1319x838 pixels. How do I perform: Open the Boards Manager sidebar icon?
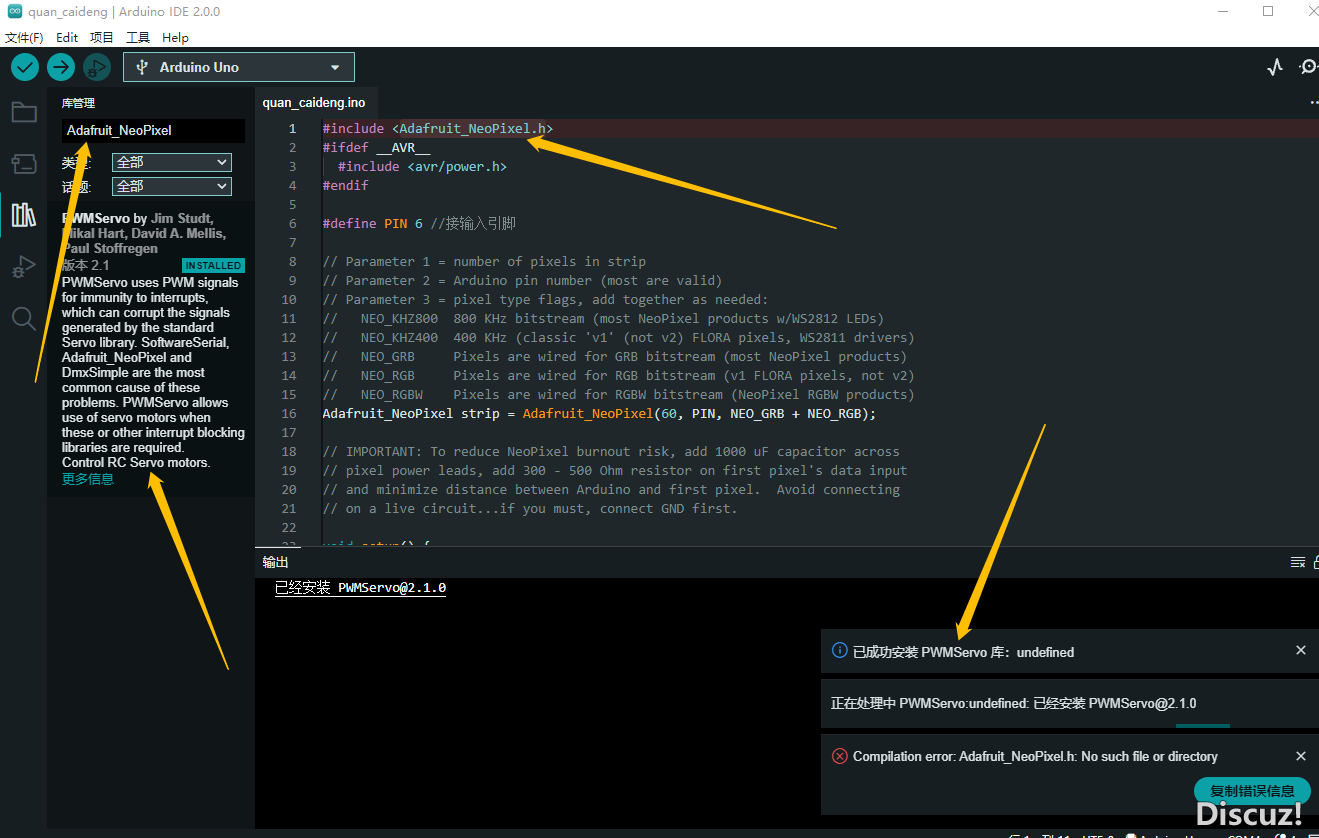point(24,163)
